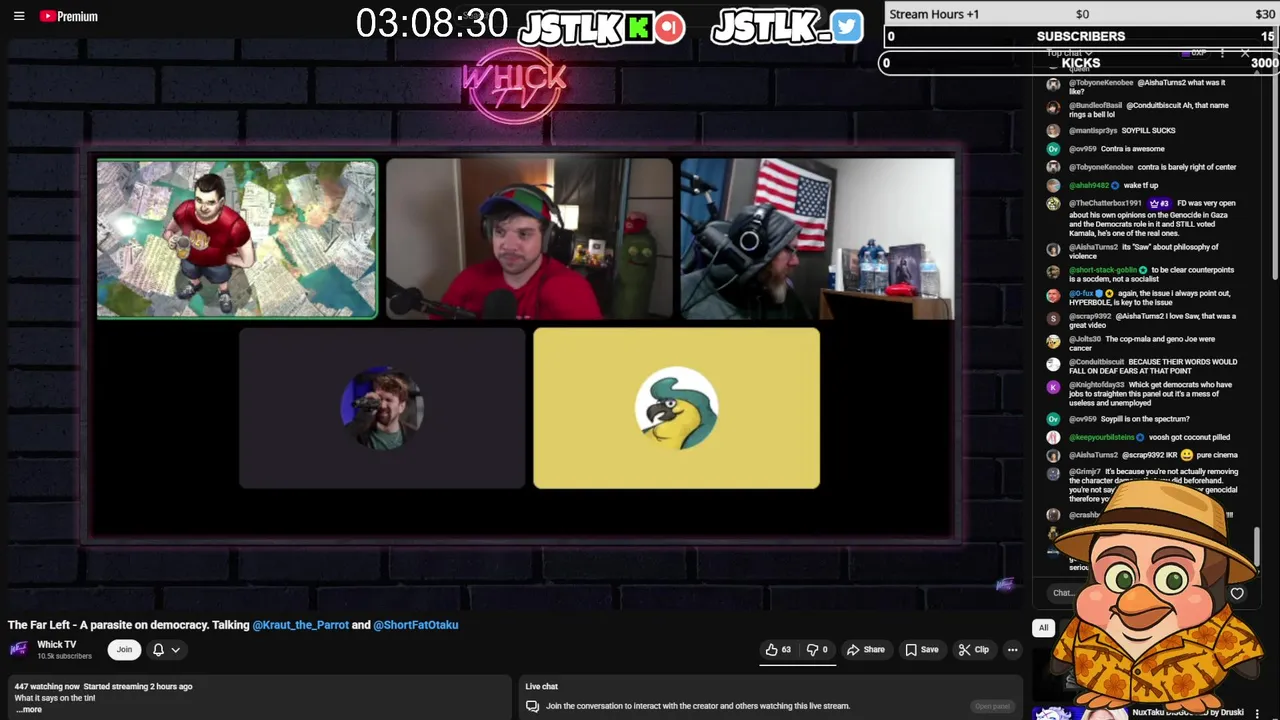
Task: Click the '447 watching now' text
Action: (47, 687)
